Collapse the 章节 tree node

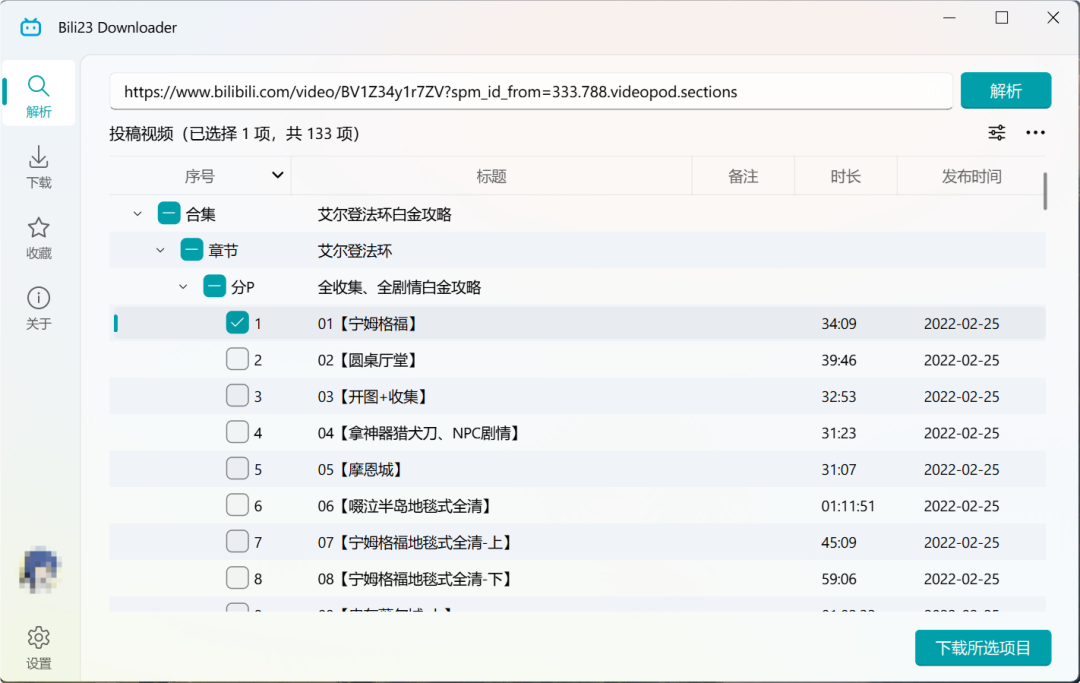160,251
